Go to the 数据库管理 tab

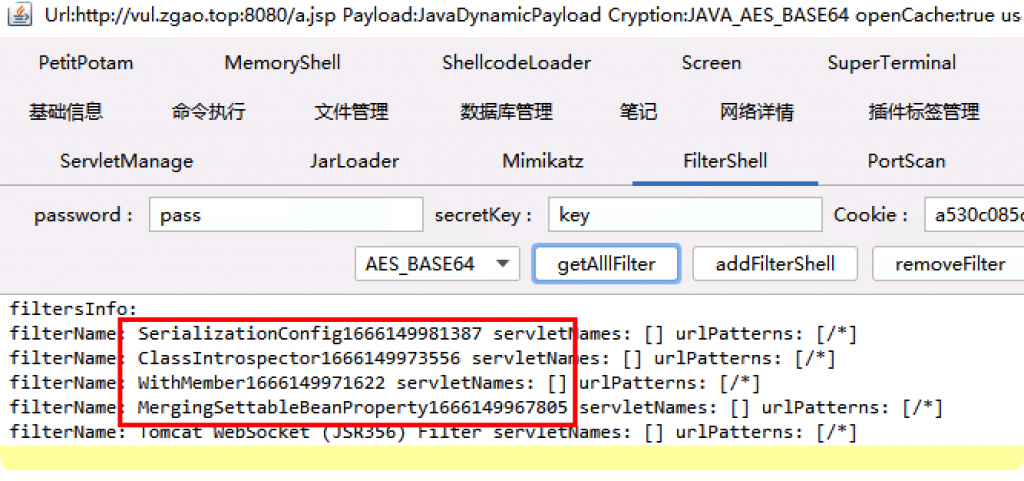click(506, 112)
